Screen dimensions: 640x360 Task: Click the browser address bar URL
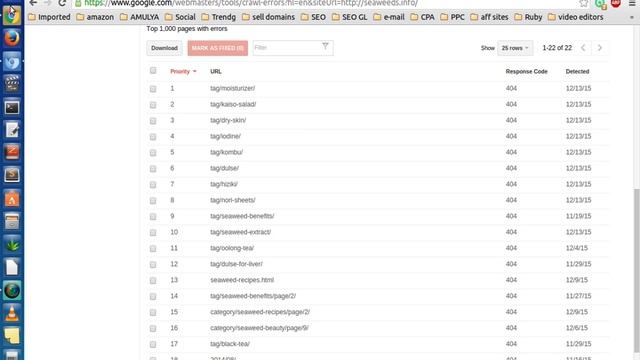tap(251, 3)
